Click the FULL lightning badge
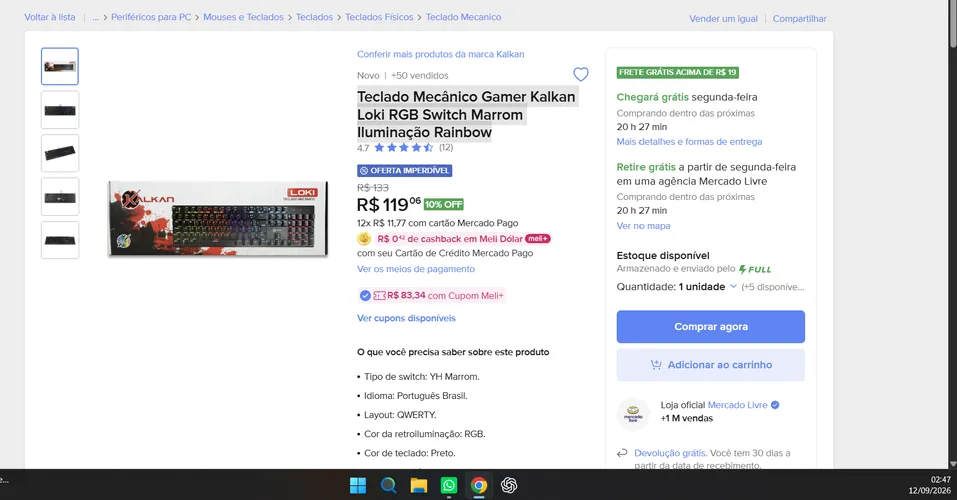Viewport: 957px width, 500px height. tap(755, 269)
